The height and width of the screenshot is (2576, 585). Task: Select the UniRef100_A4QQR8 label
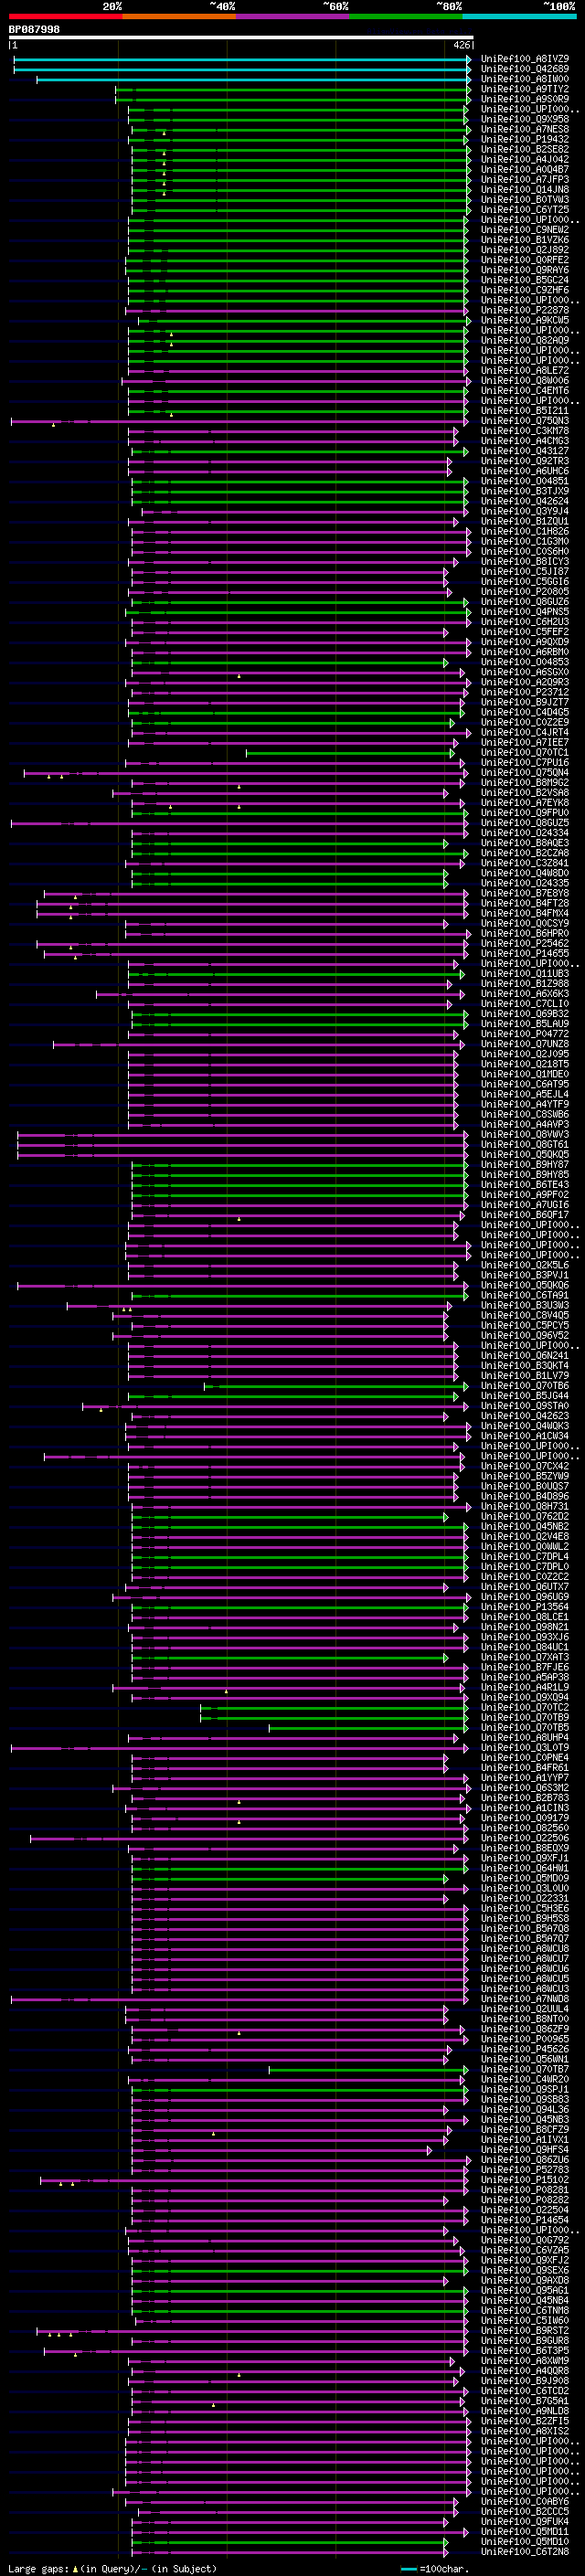pos(525,2370)
